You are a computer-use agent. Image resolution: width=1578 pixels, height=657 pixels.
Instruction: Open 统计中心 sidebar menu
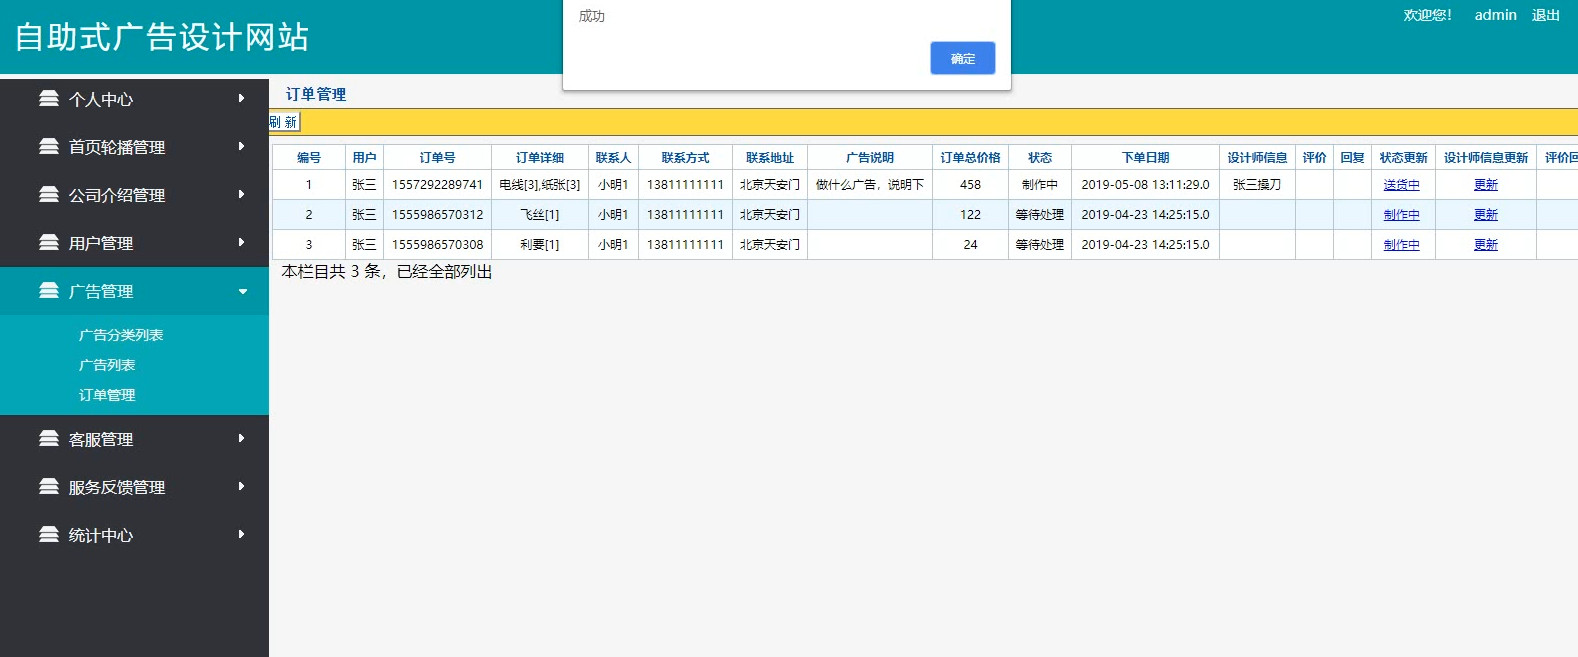[x=134, y=535]
